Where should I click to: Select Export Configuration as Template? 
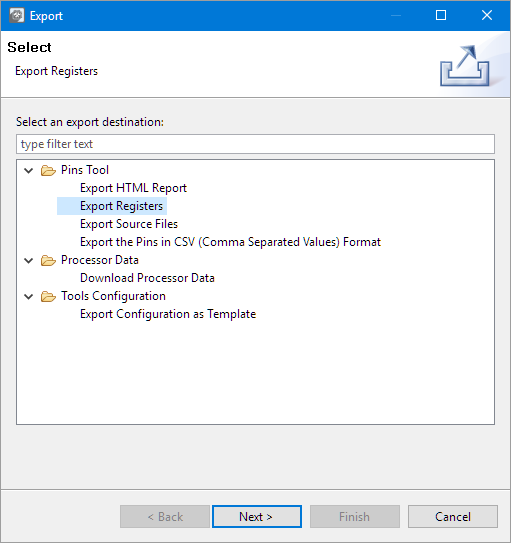(168, 314)
